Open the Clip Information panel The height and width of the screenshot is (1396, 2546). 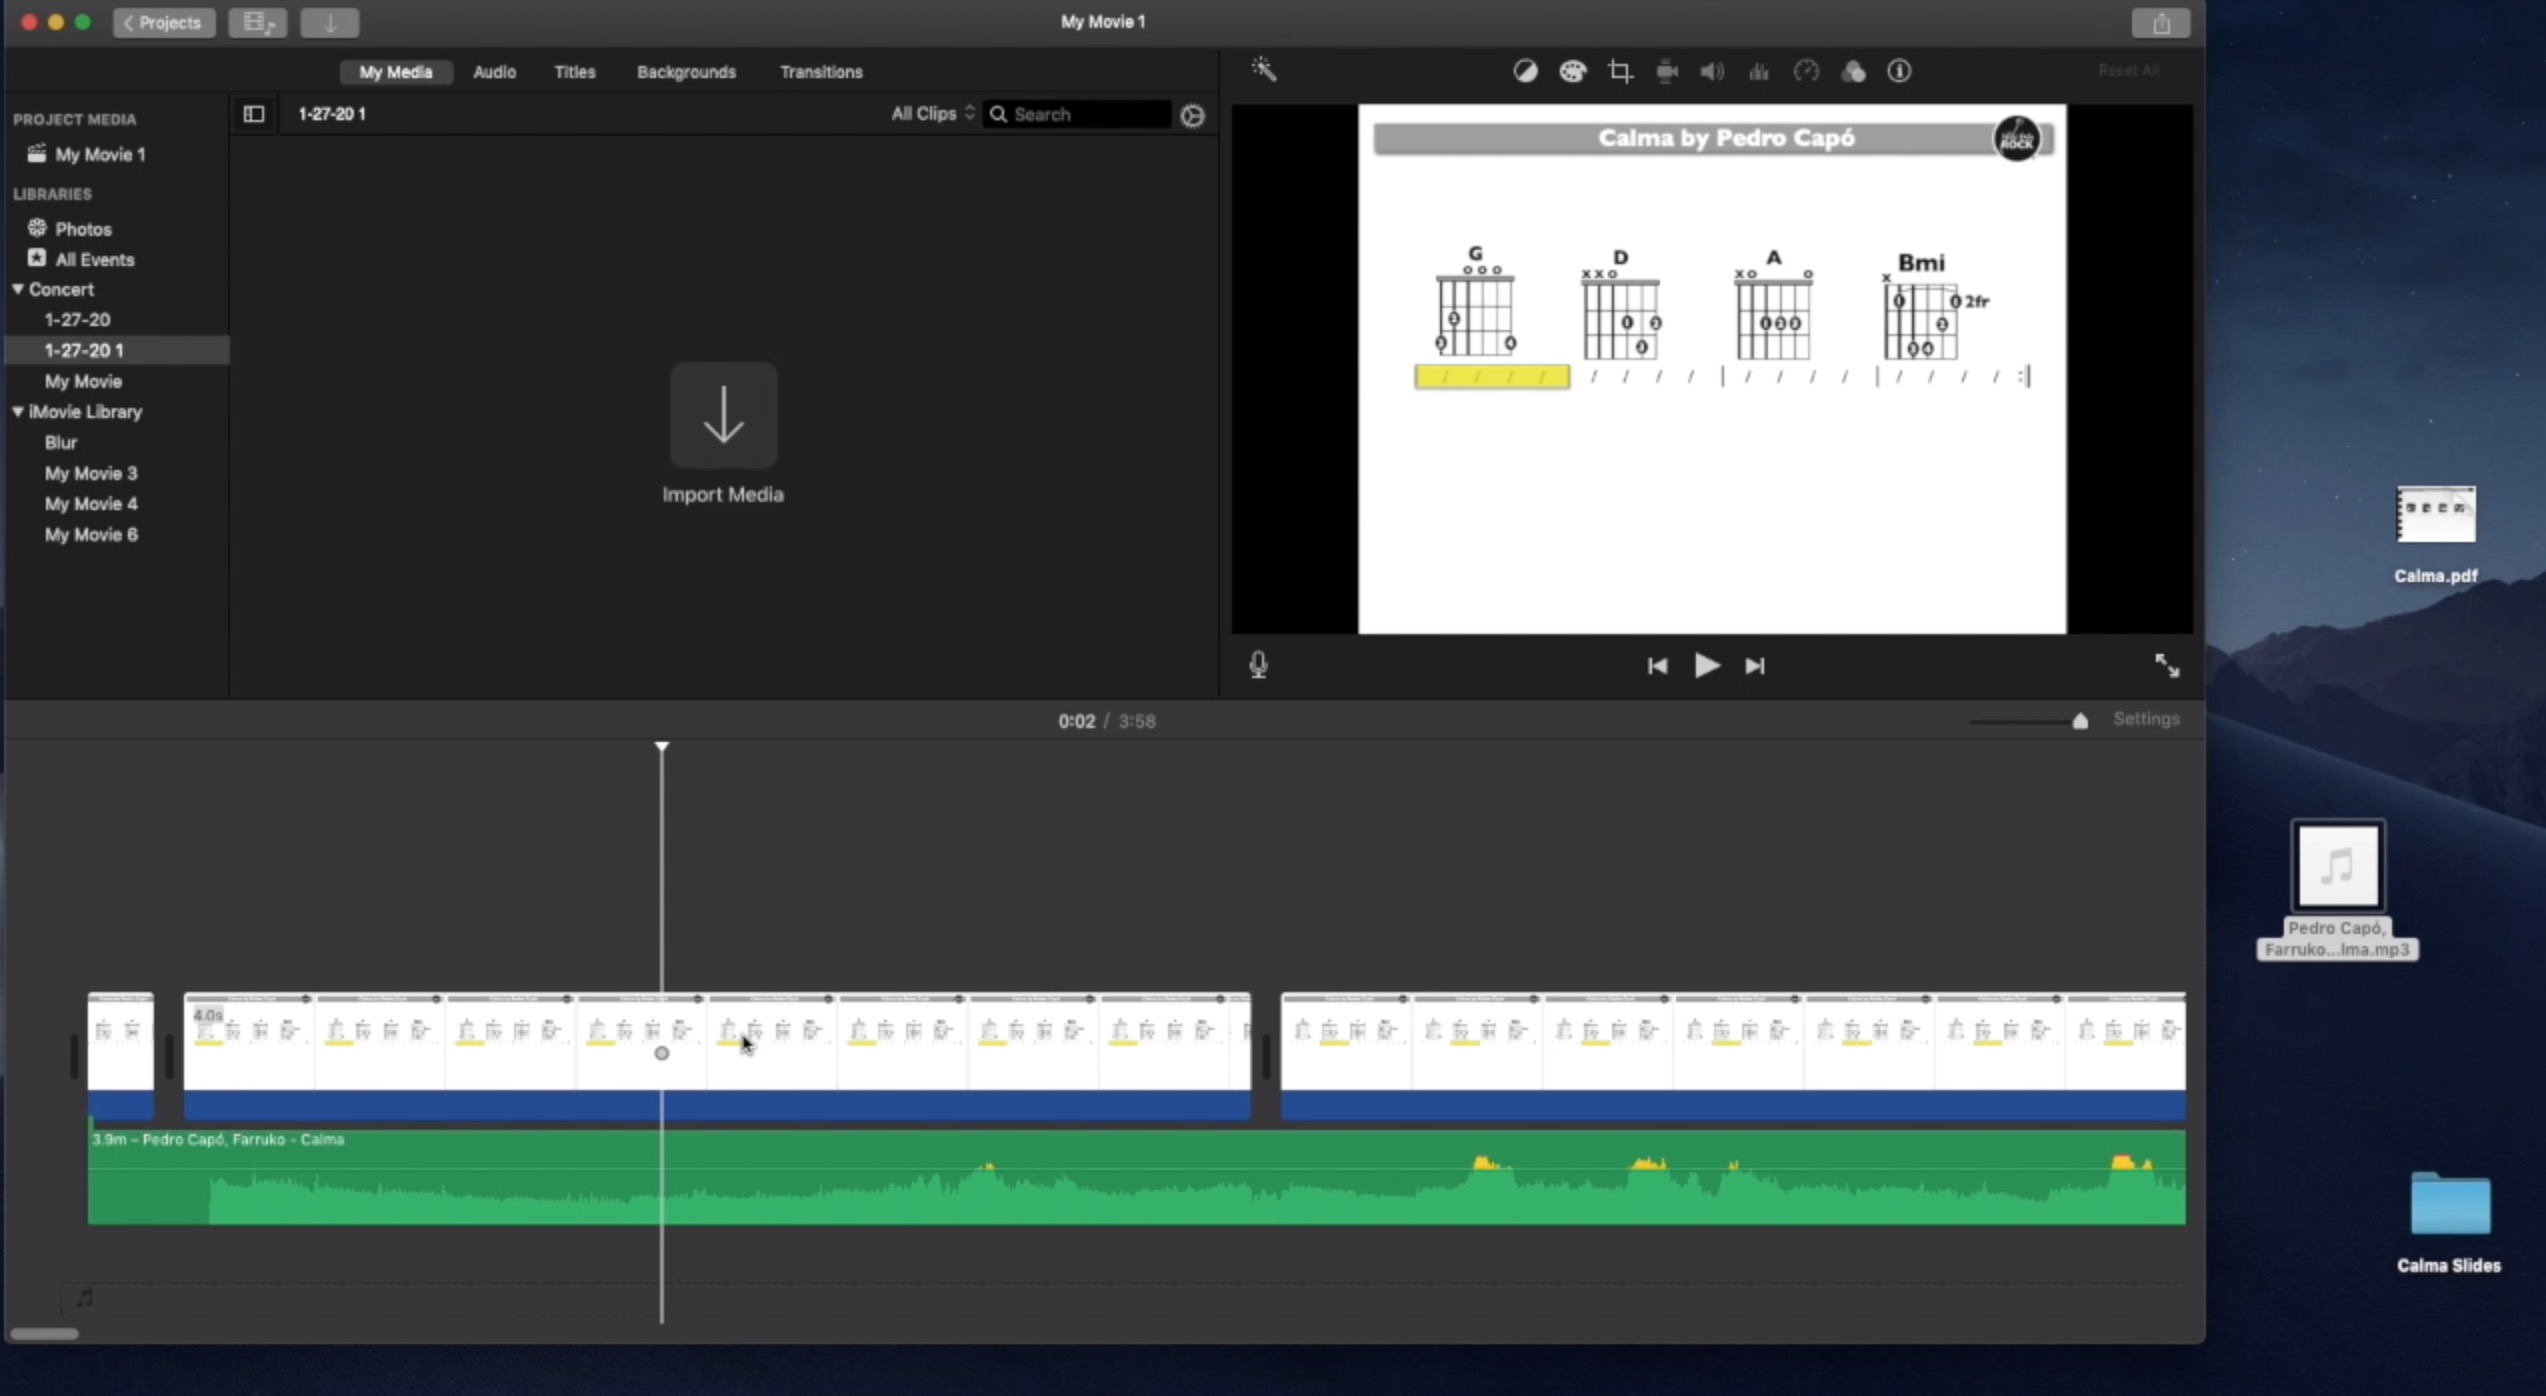click(x=1898, y=70)
